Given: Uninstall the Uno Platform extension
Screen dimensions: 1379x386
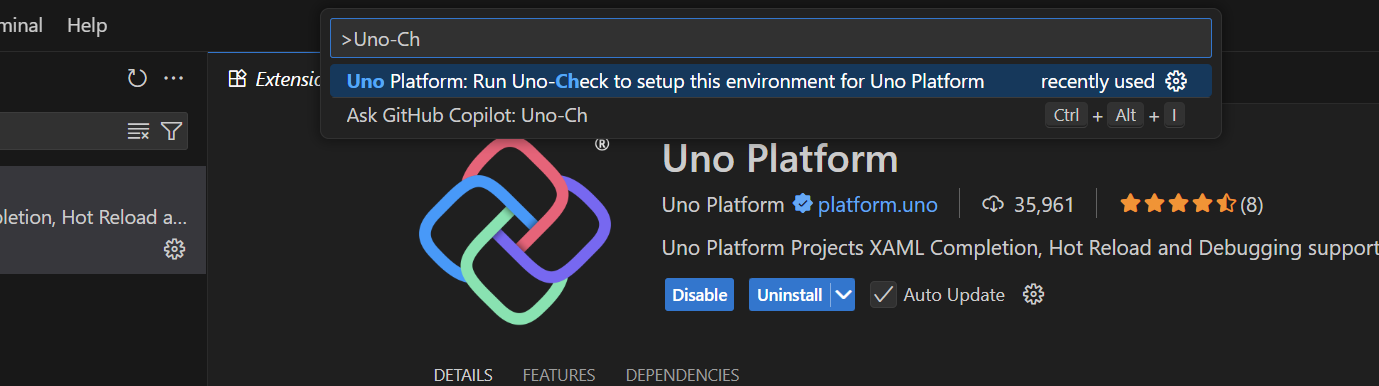Looking at the screenshot, I should click(790, 294).
